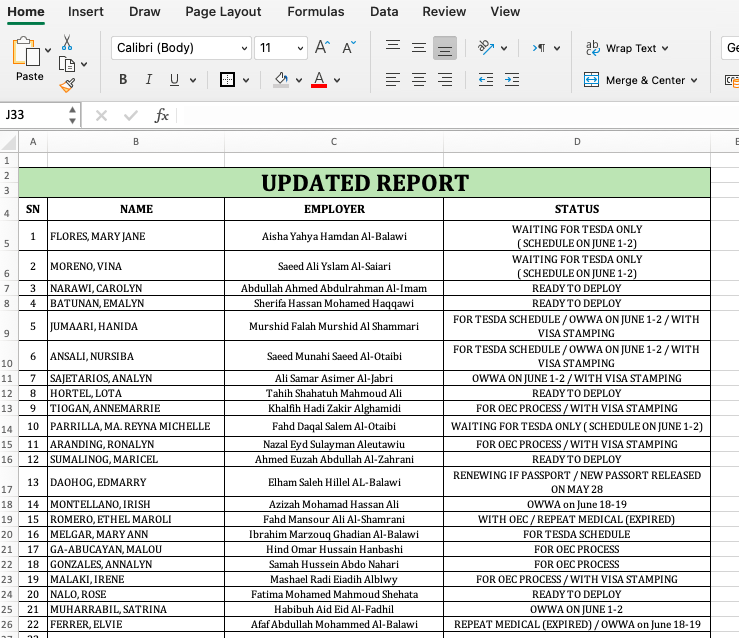The height and width of the screenshot is (638, 739).
Task: Click the formula bar confirm checkmark
Action: [131, 115]
